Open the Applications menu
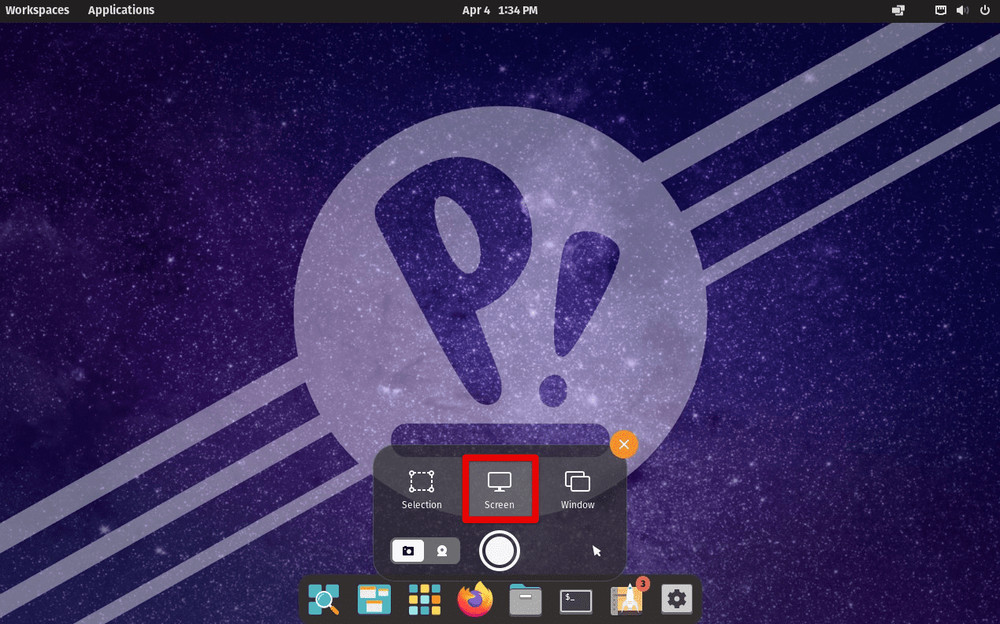The height and width of the screenshot is (624, 1000). coord(121,10)
